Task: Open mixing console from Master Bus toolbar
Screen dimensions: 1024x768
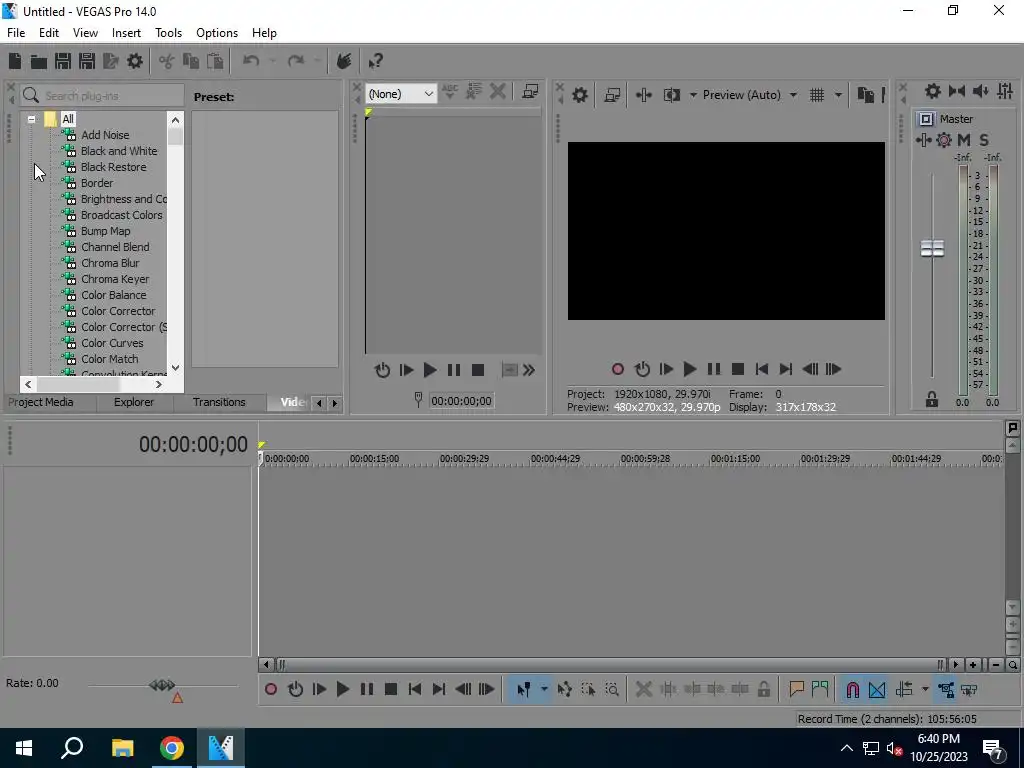Action: [x=1005, y=91]
